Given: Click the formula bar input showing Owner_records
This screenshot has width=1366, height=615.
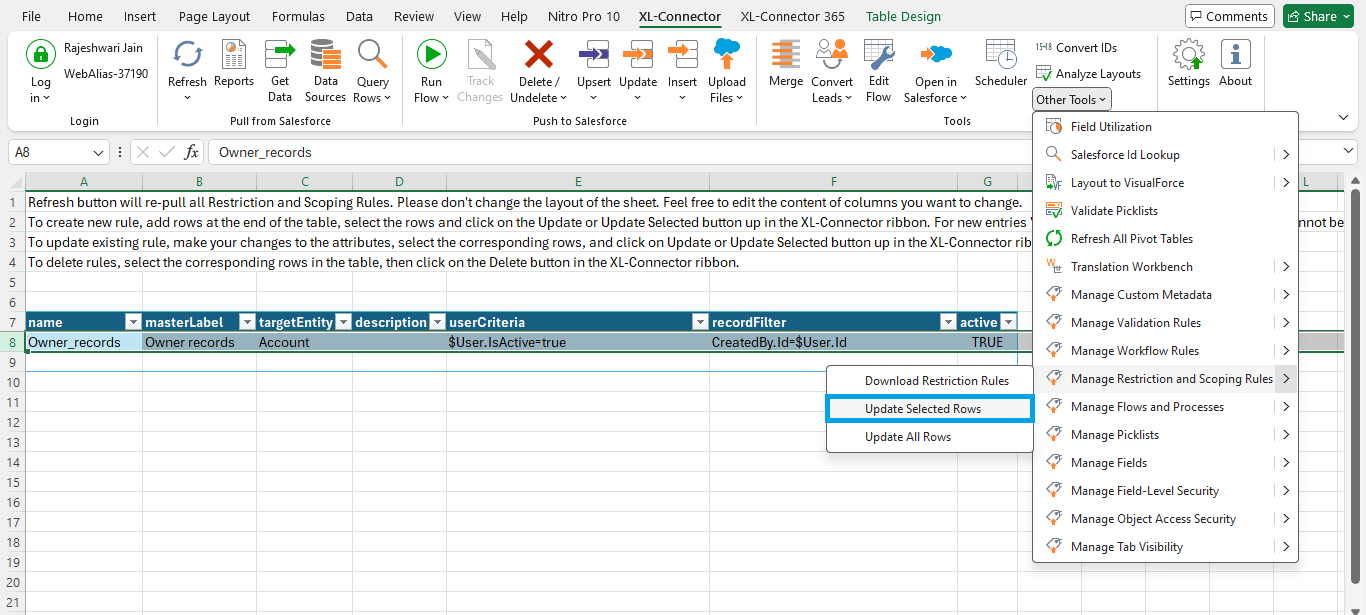Looking at the screenshot, I should point(770,153).
